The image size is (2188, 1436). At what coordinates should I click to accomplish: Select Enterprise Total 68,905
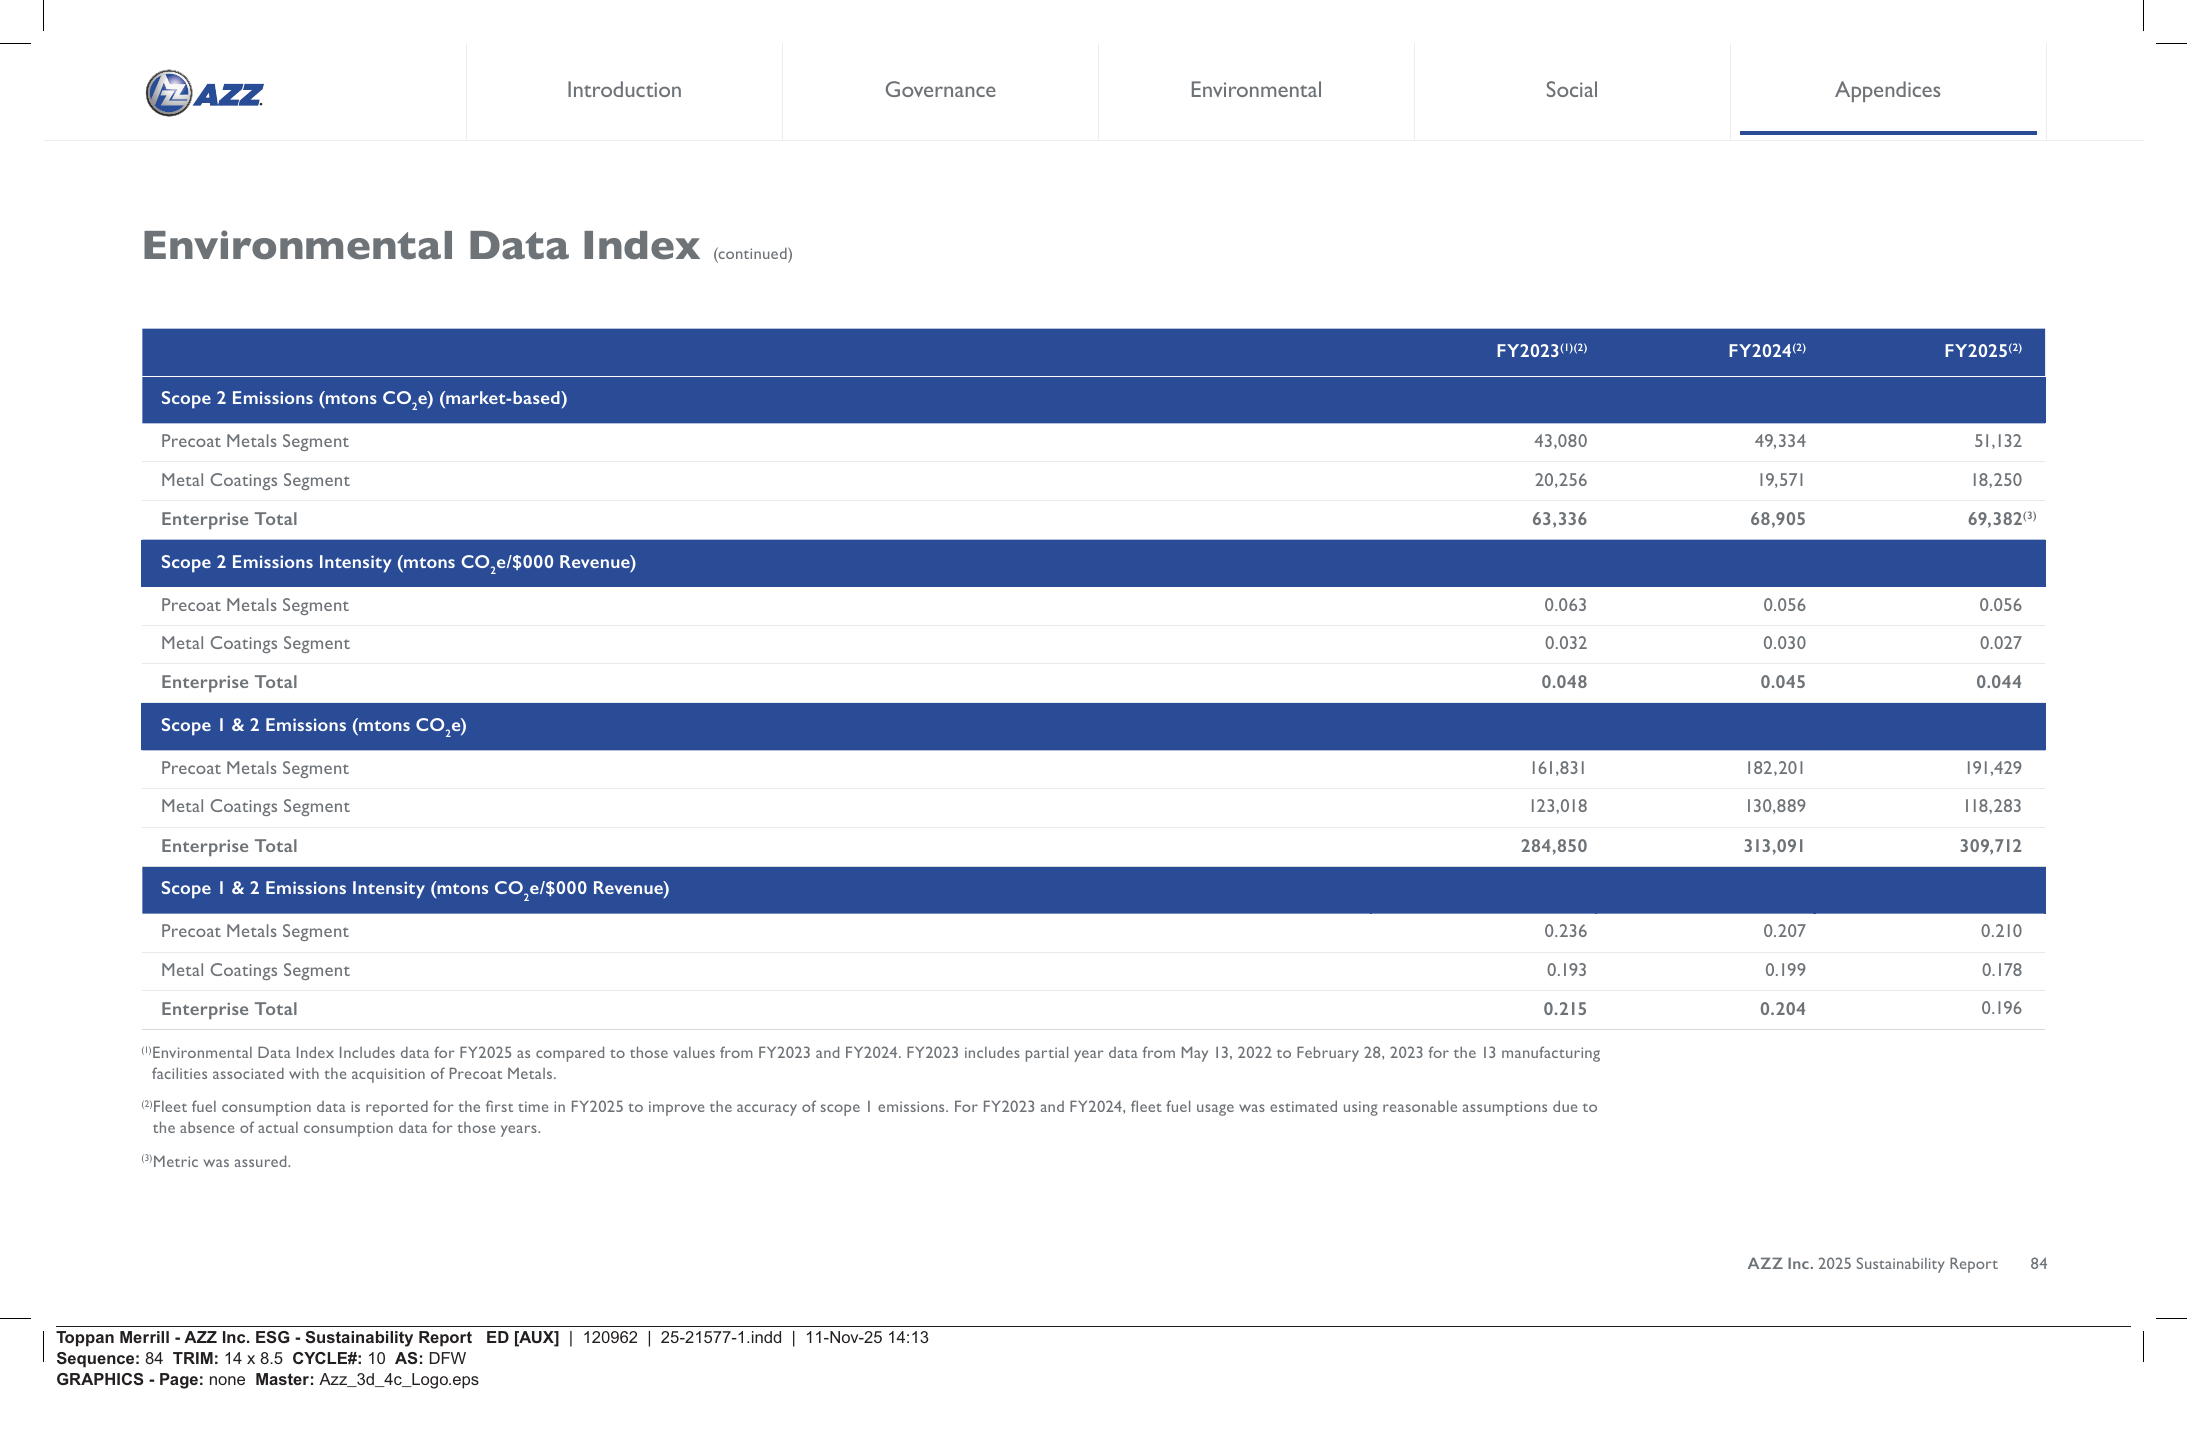(x=1777, y=519)
